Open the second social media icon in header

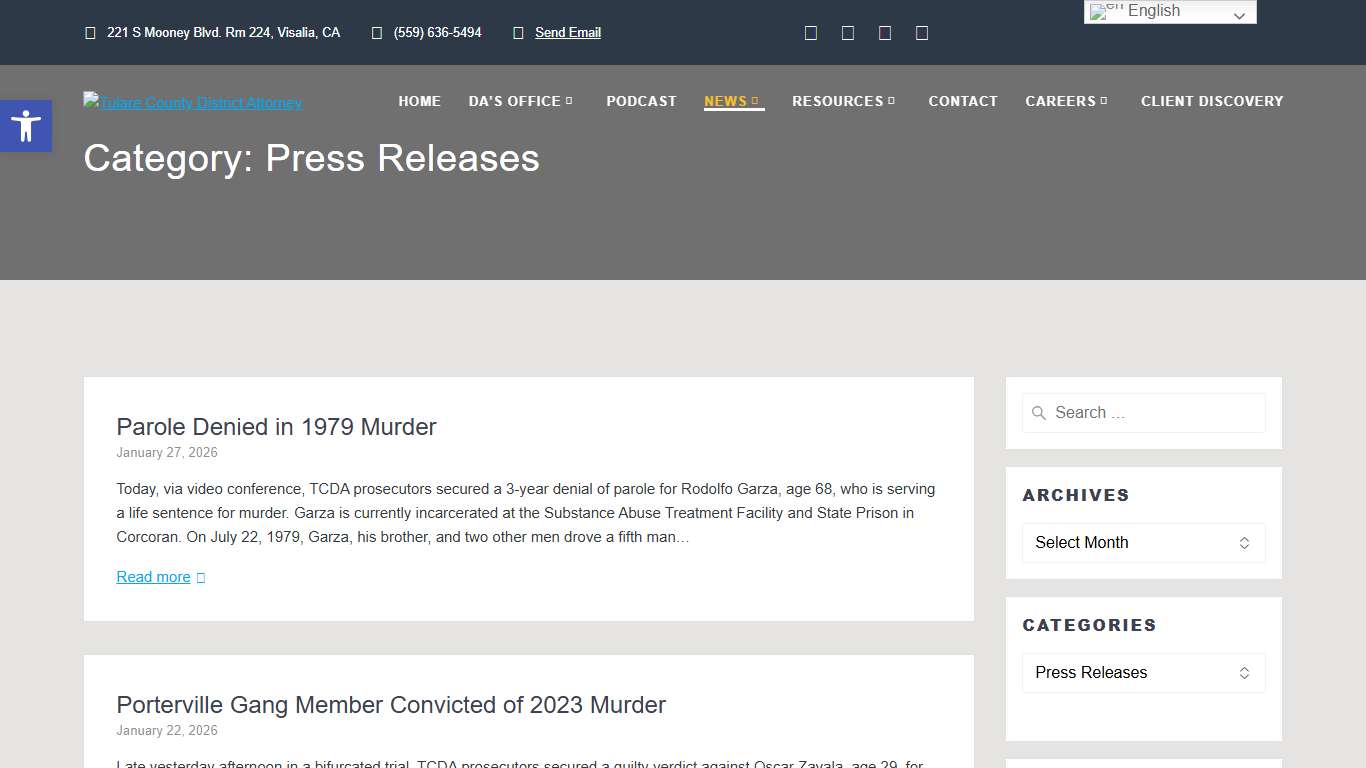848,32
